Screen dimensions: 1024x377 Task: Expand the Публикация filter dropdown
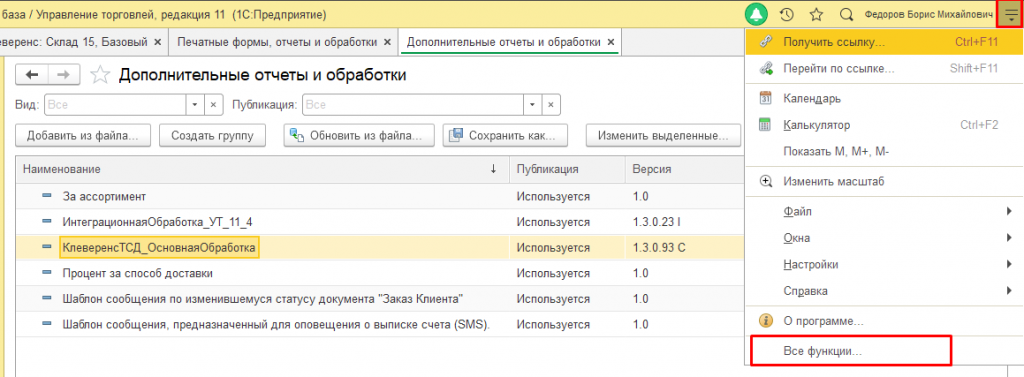pyautogui.click(x=533, y=105)
